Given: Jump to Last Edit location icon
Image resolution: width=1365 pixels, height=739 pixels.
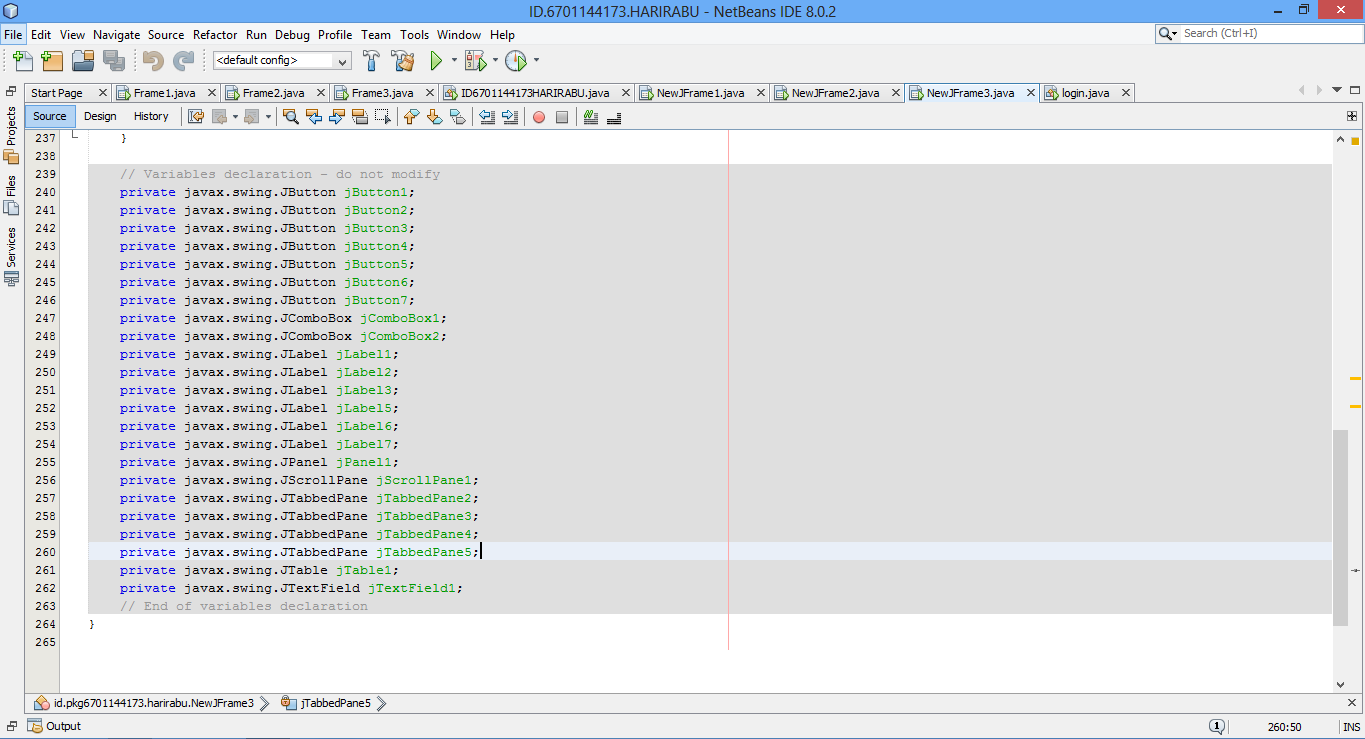Looking at the screenshot, I should 196,117.
